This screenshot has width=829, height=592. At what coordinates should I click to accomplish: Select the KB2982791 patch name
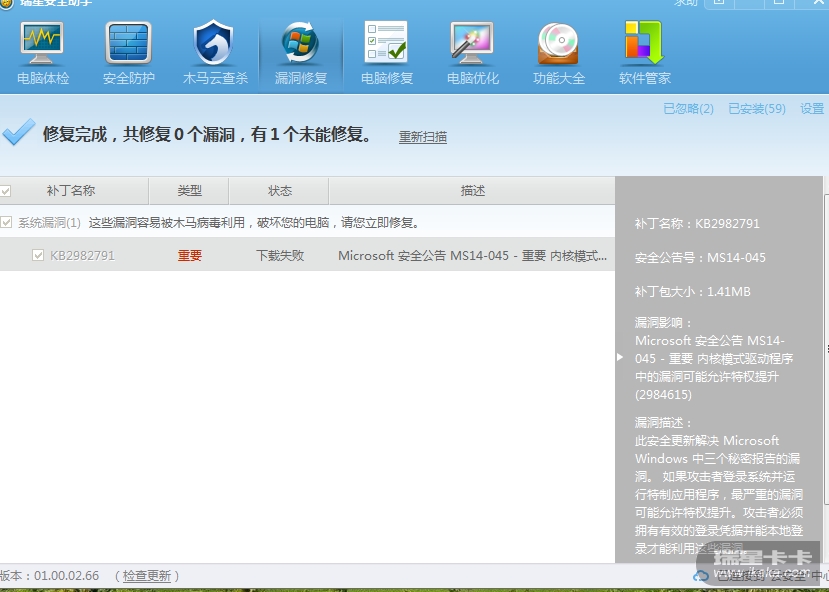pyautogui.click(x=82, y=256)
